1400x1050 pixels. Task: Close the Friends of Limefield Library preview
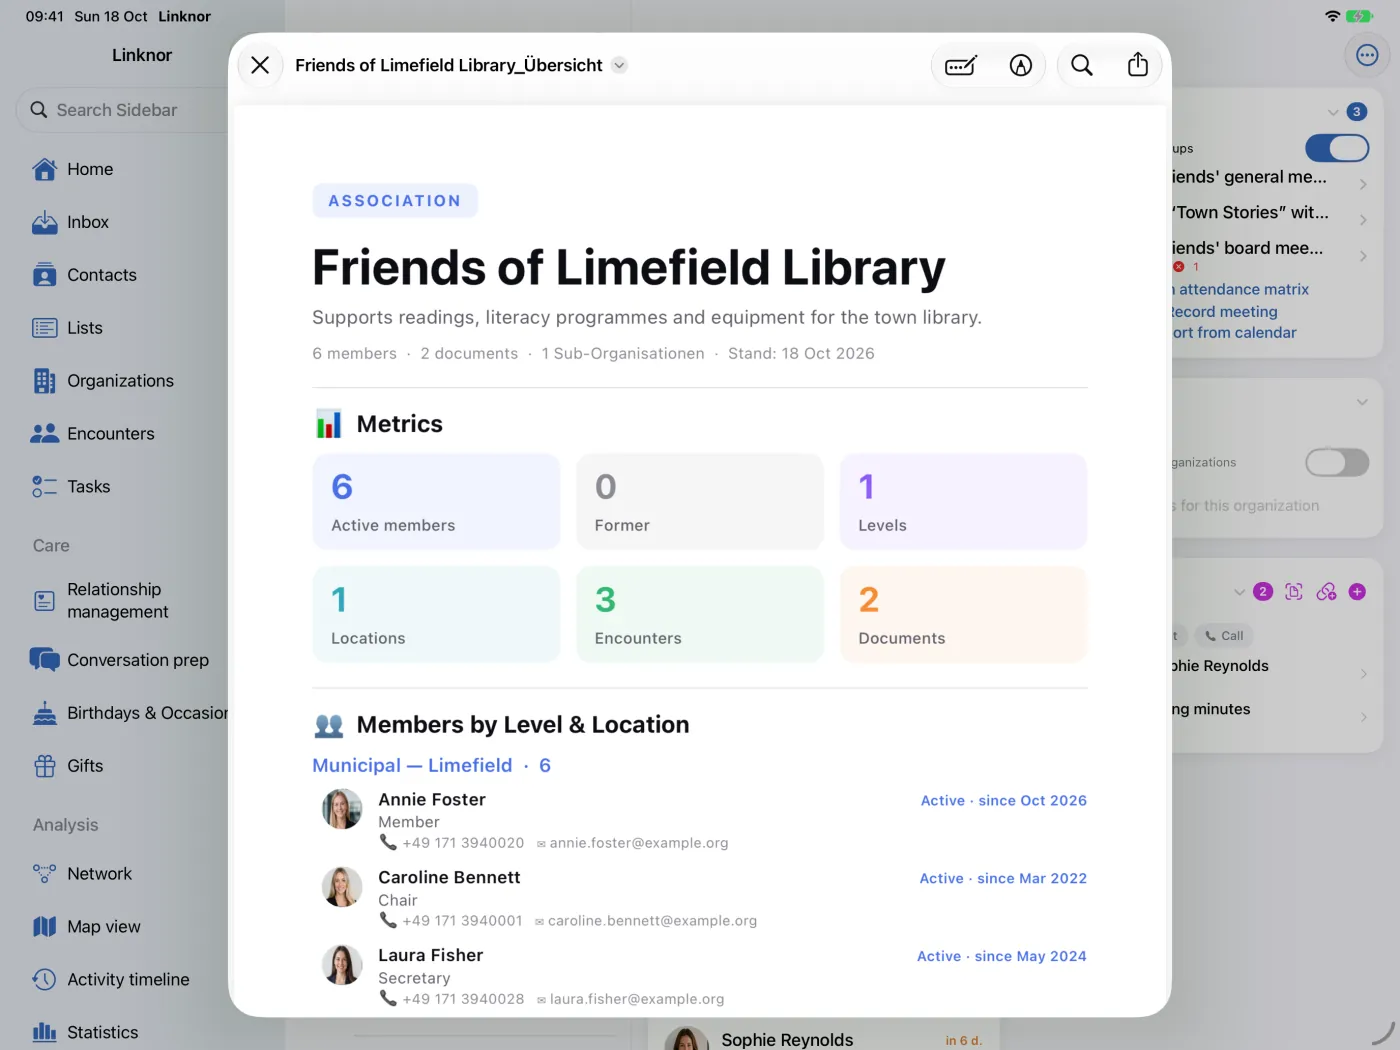[x=260, y=65]
